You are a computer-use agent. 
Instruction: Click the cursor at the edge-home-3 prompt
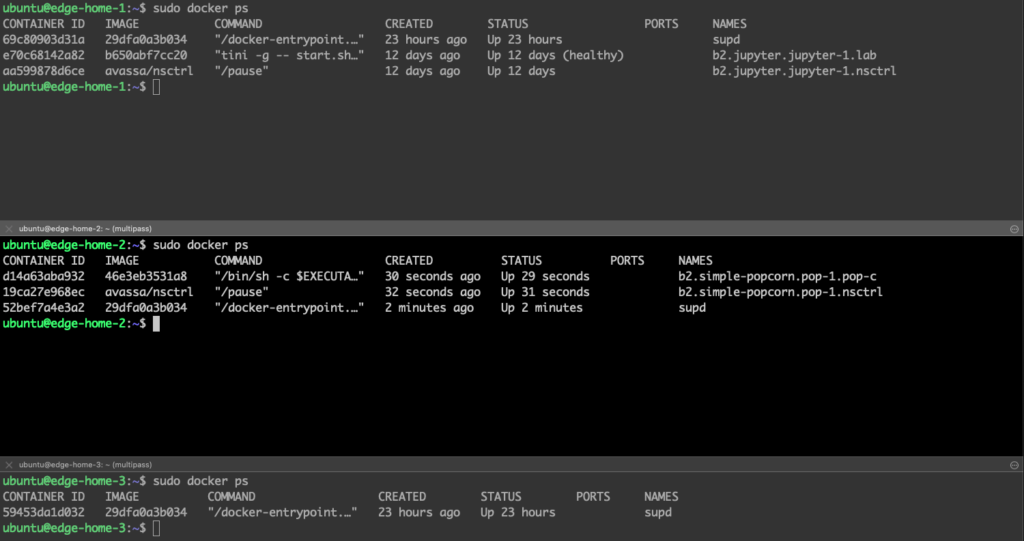tap(156, 528)
